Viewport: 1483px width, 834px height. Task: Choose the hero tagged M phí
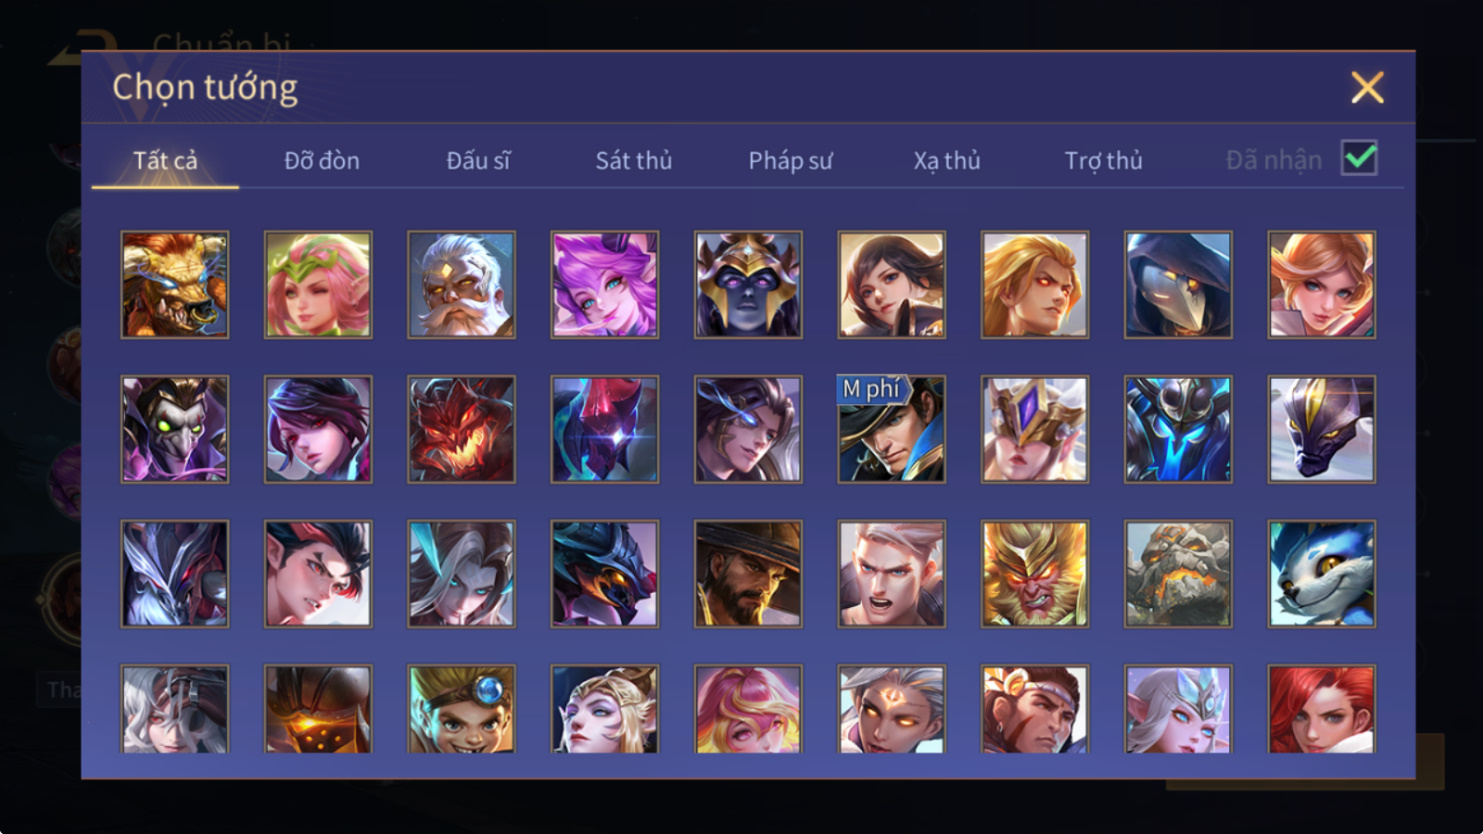[x=891, y=429]
